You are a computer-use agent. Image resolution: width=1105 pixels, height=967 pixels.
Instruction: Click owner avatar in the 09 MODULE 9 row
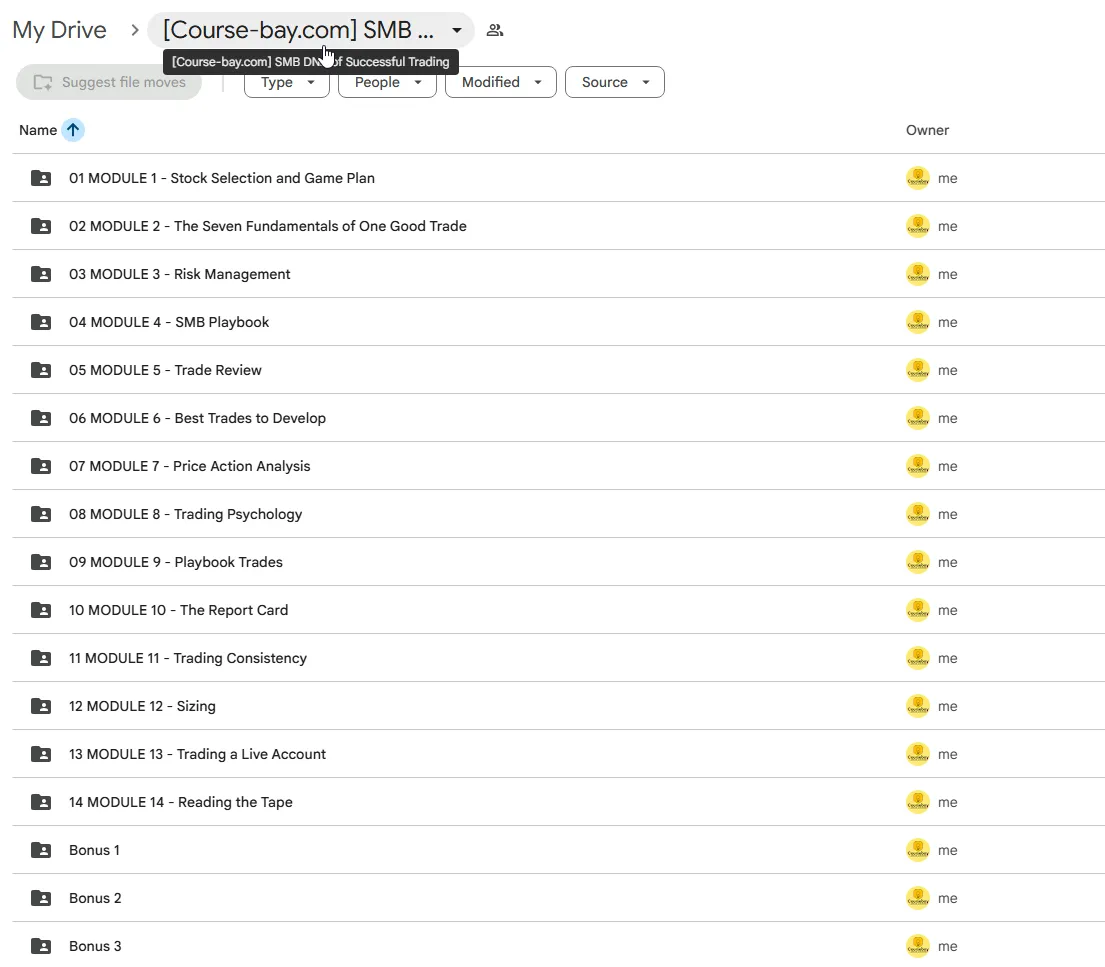point(918,562)
